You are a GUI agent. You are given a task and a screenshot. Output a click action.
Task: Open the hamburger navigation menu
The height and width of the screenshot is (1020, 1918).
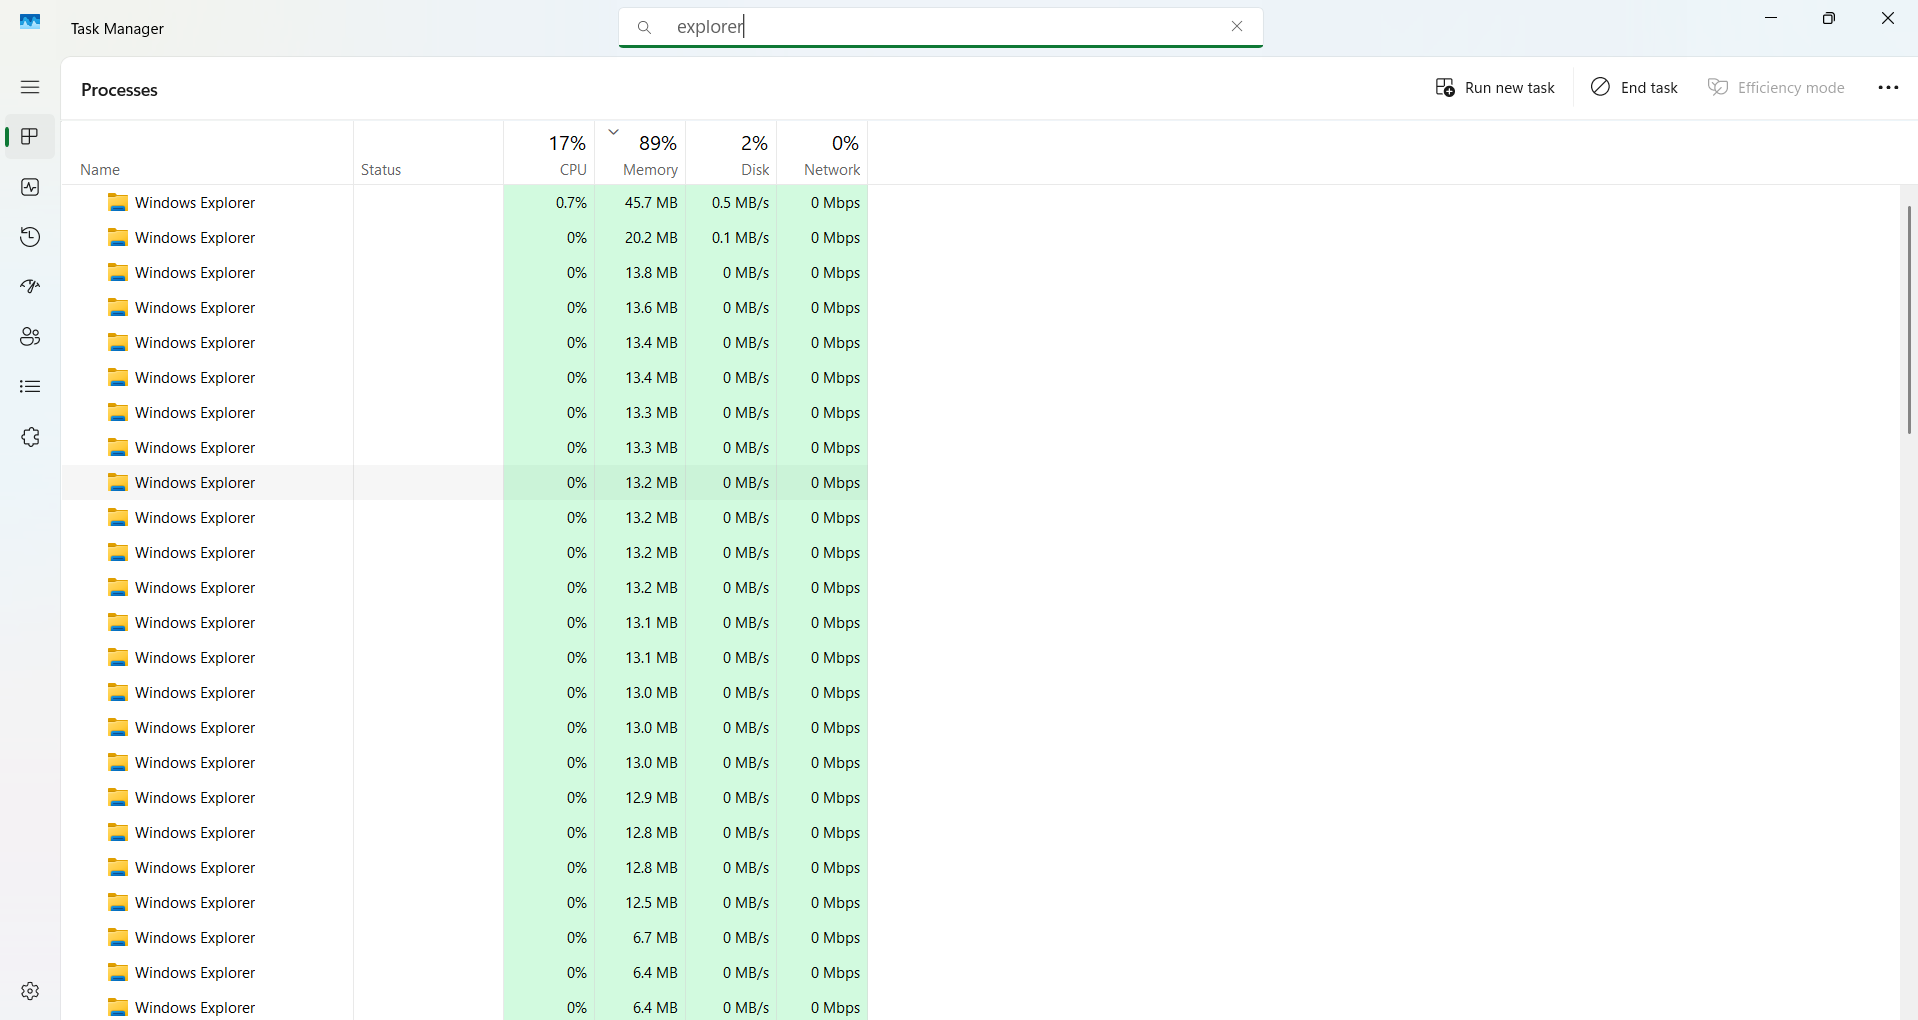pos(30,87)
